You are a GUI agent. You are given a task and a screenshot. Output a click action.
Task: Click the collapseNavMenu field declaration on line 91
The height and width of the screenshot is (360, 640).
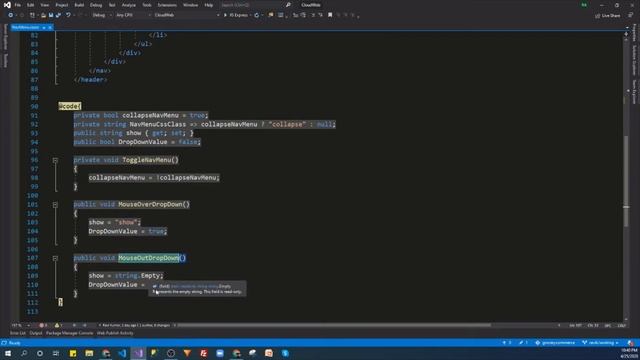[141, 115]
